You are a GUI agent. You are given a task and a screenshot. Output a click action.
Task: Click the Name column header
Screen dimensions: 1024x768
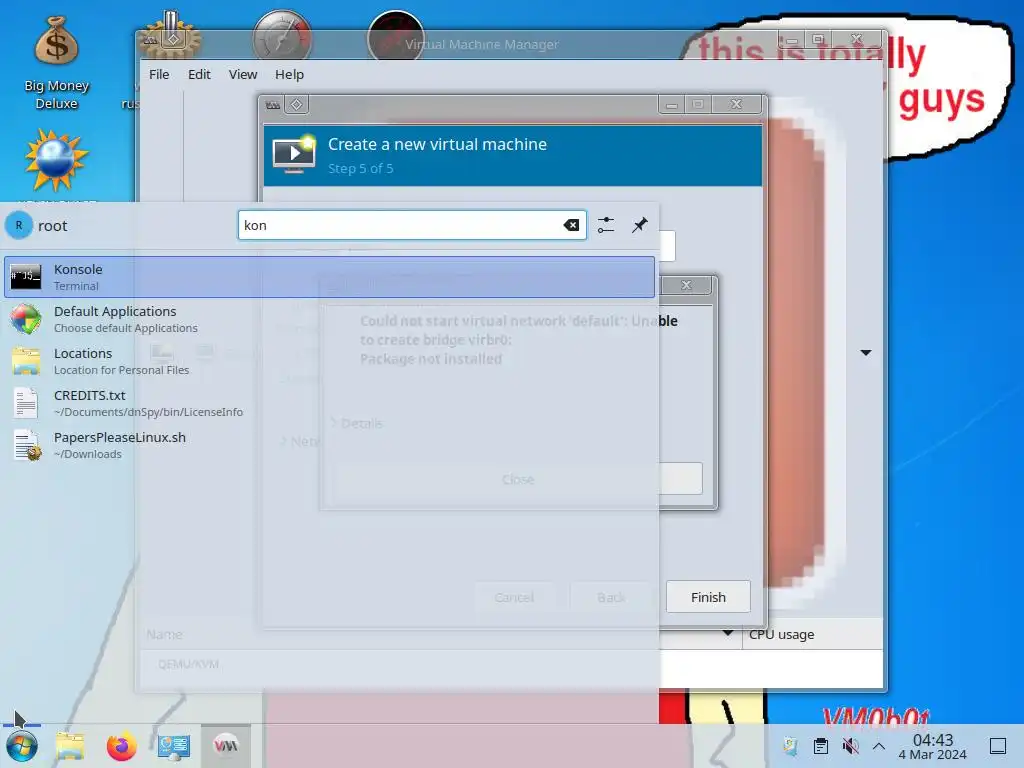(165, 634)
